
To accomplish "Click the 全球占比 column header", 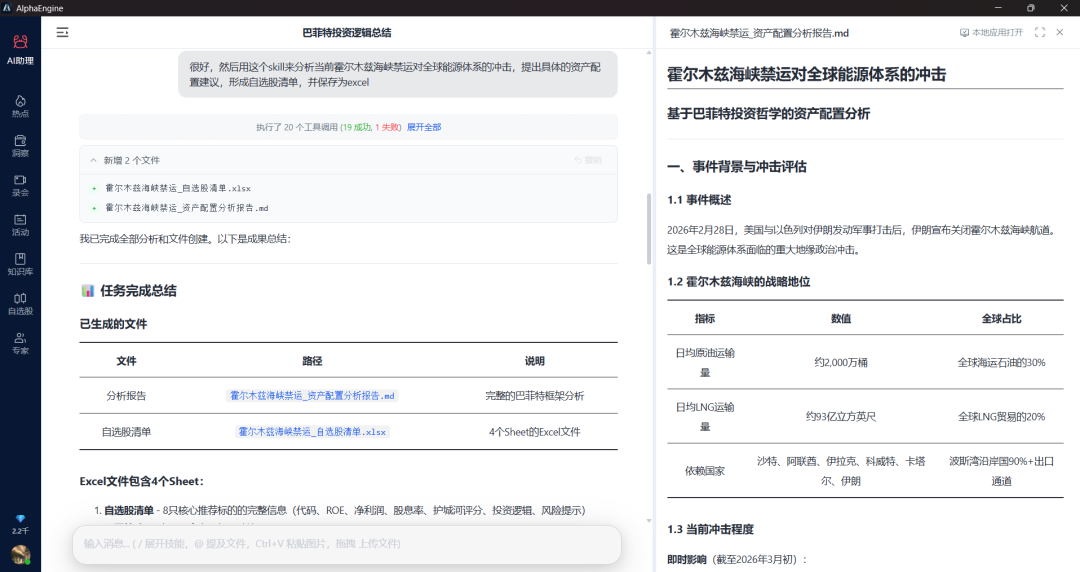I will 1001,318.
